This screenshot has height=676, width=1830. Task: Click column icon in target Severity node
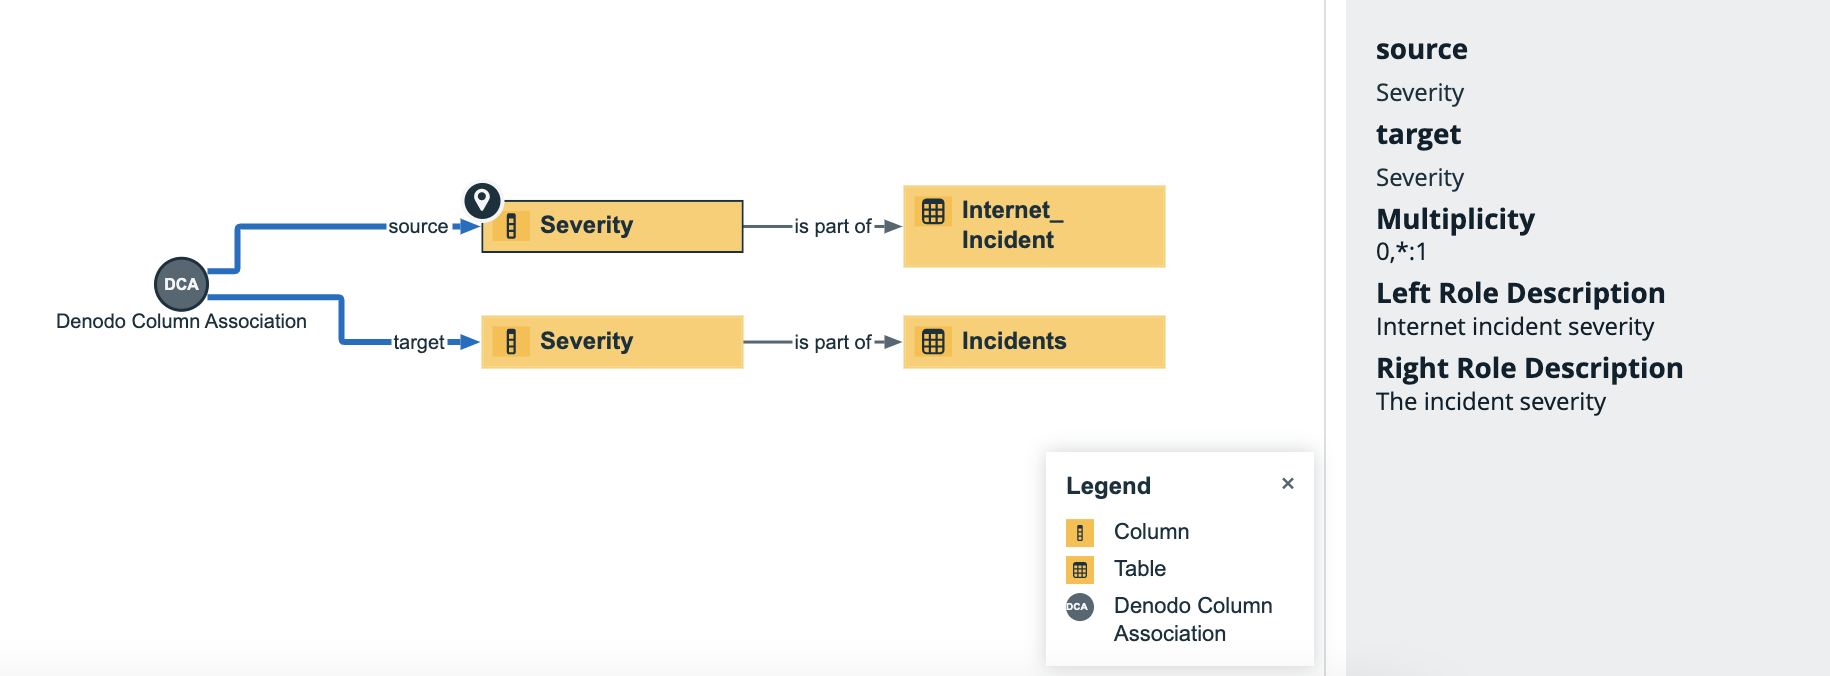tap(511, 342)
